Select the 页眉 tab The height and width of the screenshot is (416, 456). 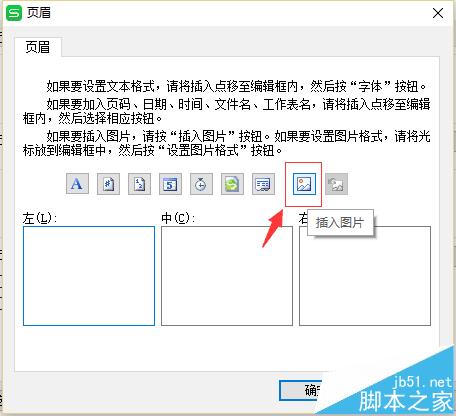pos(38,47)
